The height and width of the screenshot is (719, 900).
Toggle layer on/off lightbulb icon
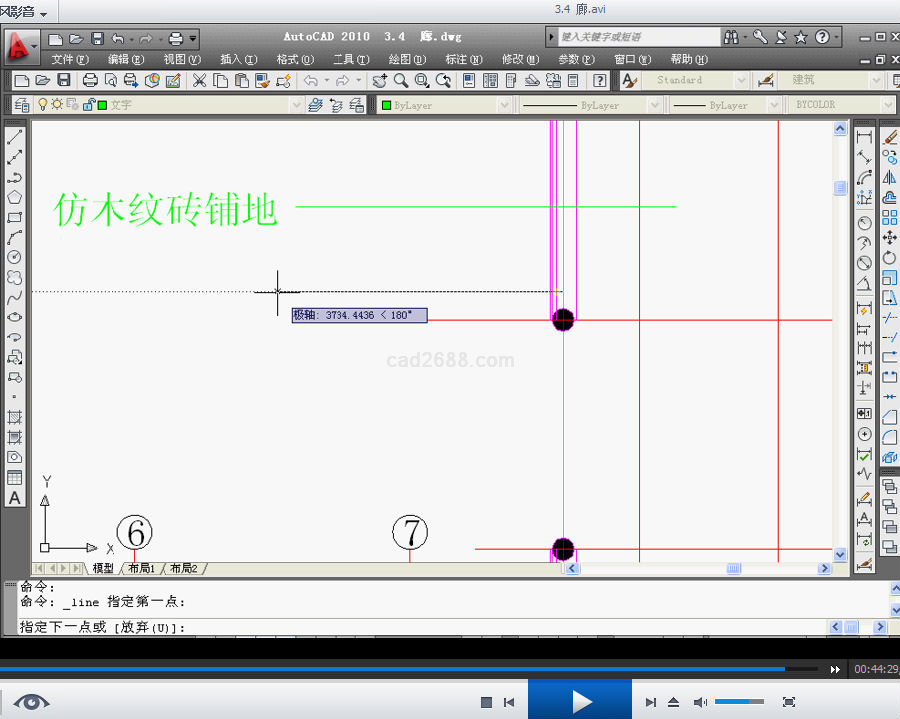[x=43, y=105]
